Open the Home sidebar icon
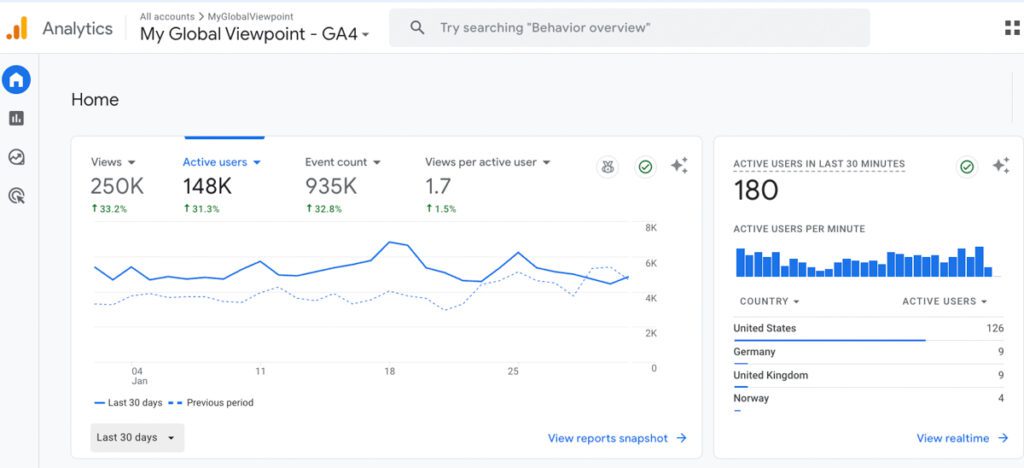1024x468 pixels. click(x=16, y=80)
